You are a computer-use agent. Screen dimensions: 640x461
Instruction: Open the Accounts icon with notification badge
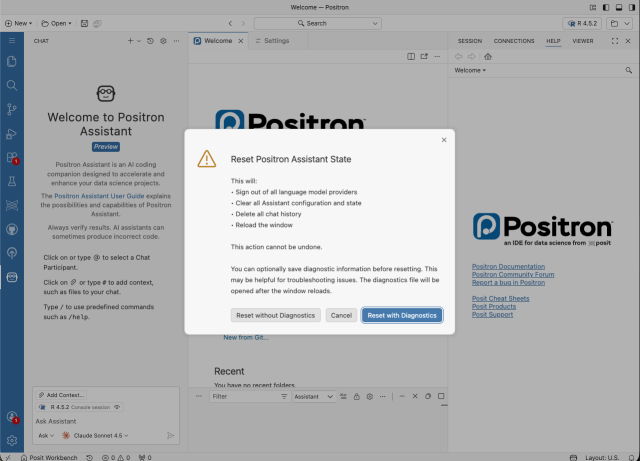tap(12, 417)
